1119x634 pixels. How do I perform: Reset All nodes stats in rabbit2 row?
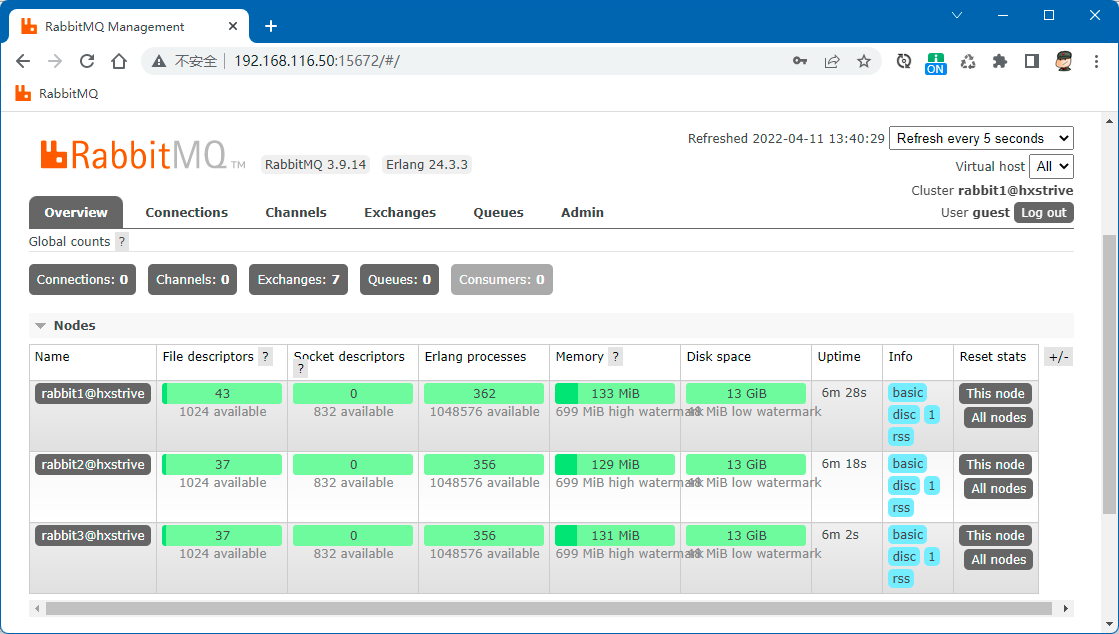coord(998,488)
